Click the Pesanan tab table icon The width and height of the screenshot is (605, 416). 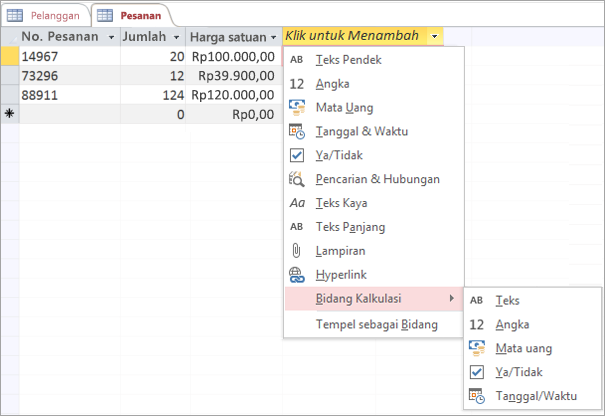point(105,15)
